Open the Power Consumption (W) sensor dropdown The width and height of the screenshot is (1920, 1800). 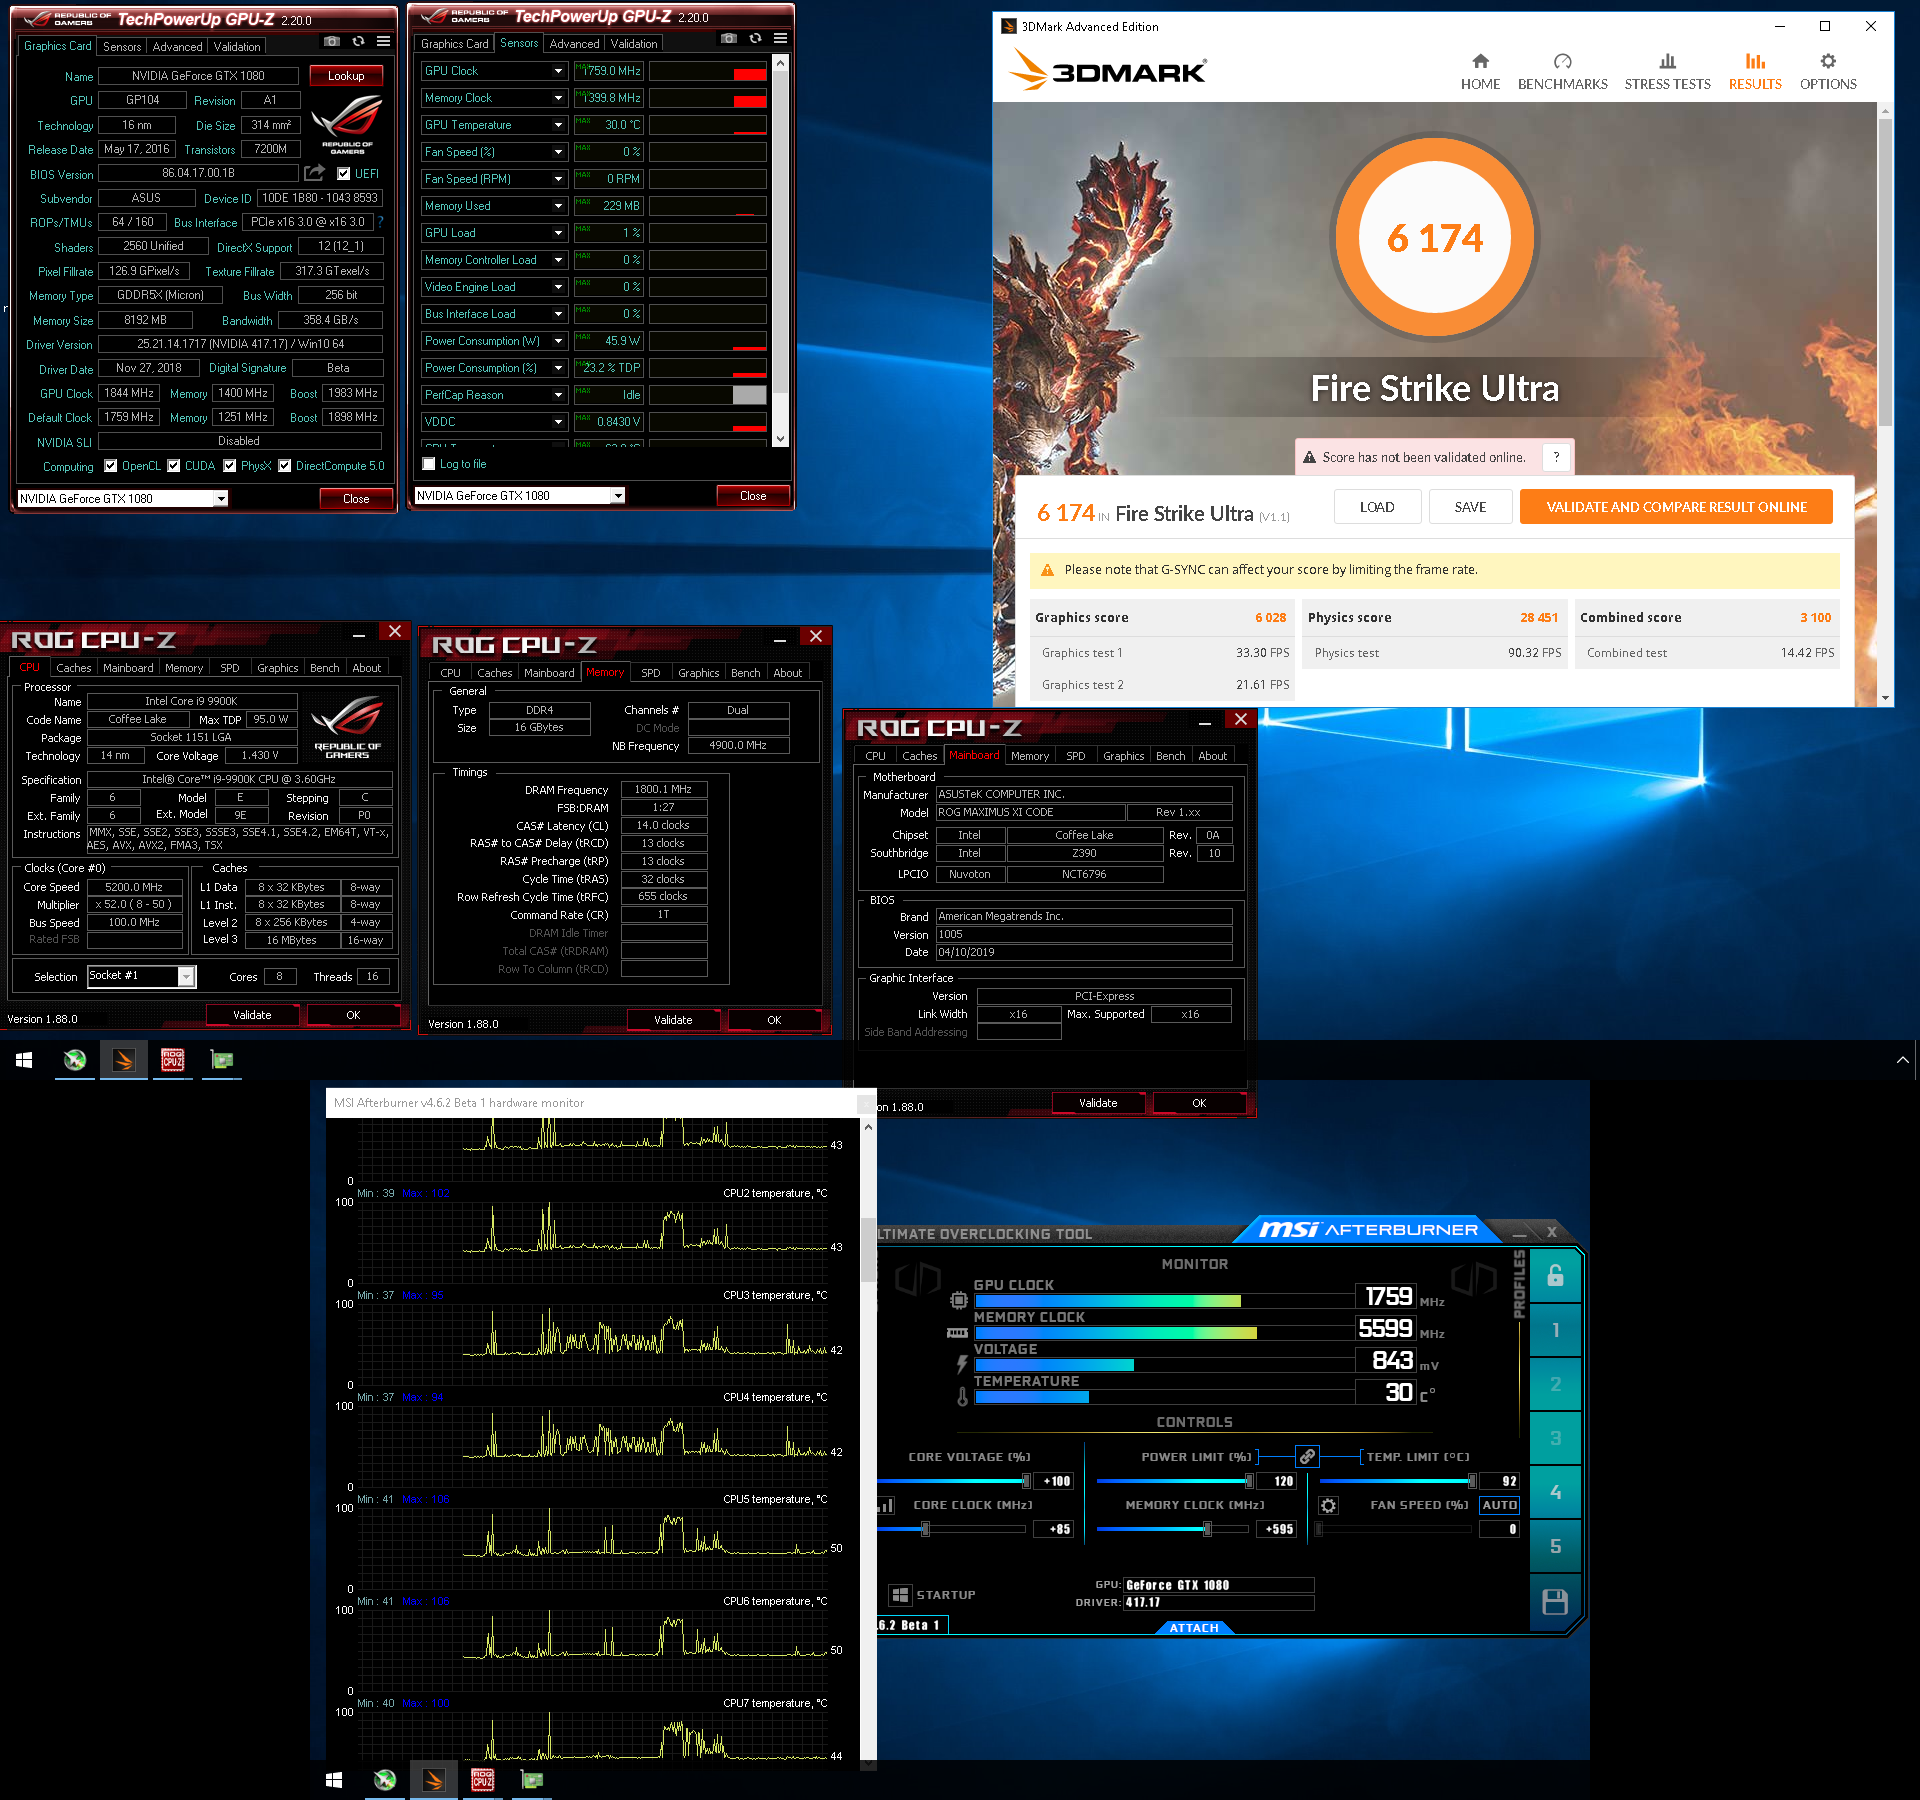tap(558, 341)
